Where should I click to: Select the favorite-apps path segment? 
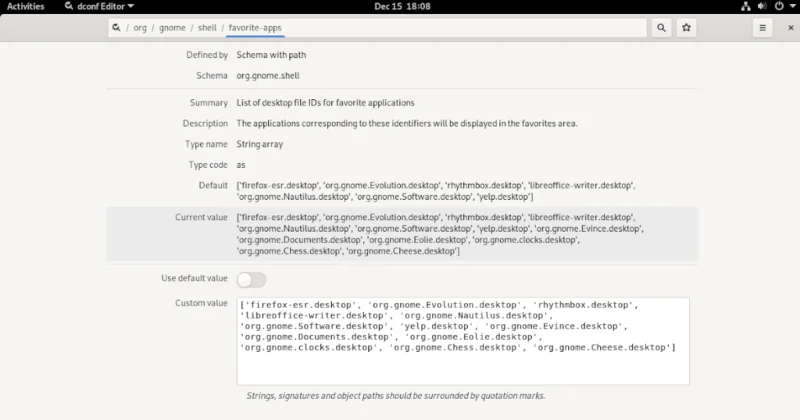point(255,28)
